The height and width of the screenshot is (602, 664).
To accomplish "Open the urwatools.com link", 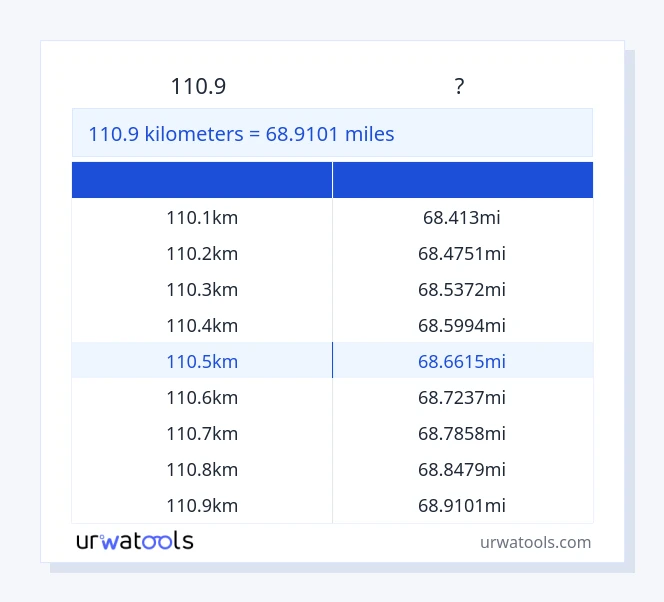I will pyautogui.click(x=535, y=542).
